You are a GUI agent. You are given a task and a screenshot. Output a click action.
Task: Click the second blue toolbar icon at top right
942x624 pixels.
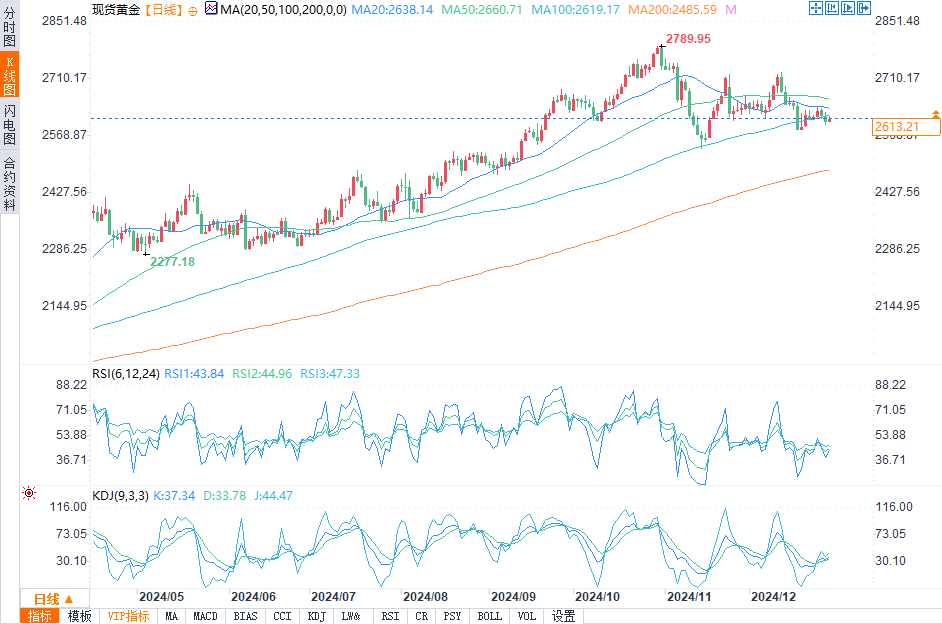point(831,8)
